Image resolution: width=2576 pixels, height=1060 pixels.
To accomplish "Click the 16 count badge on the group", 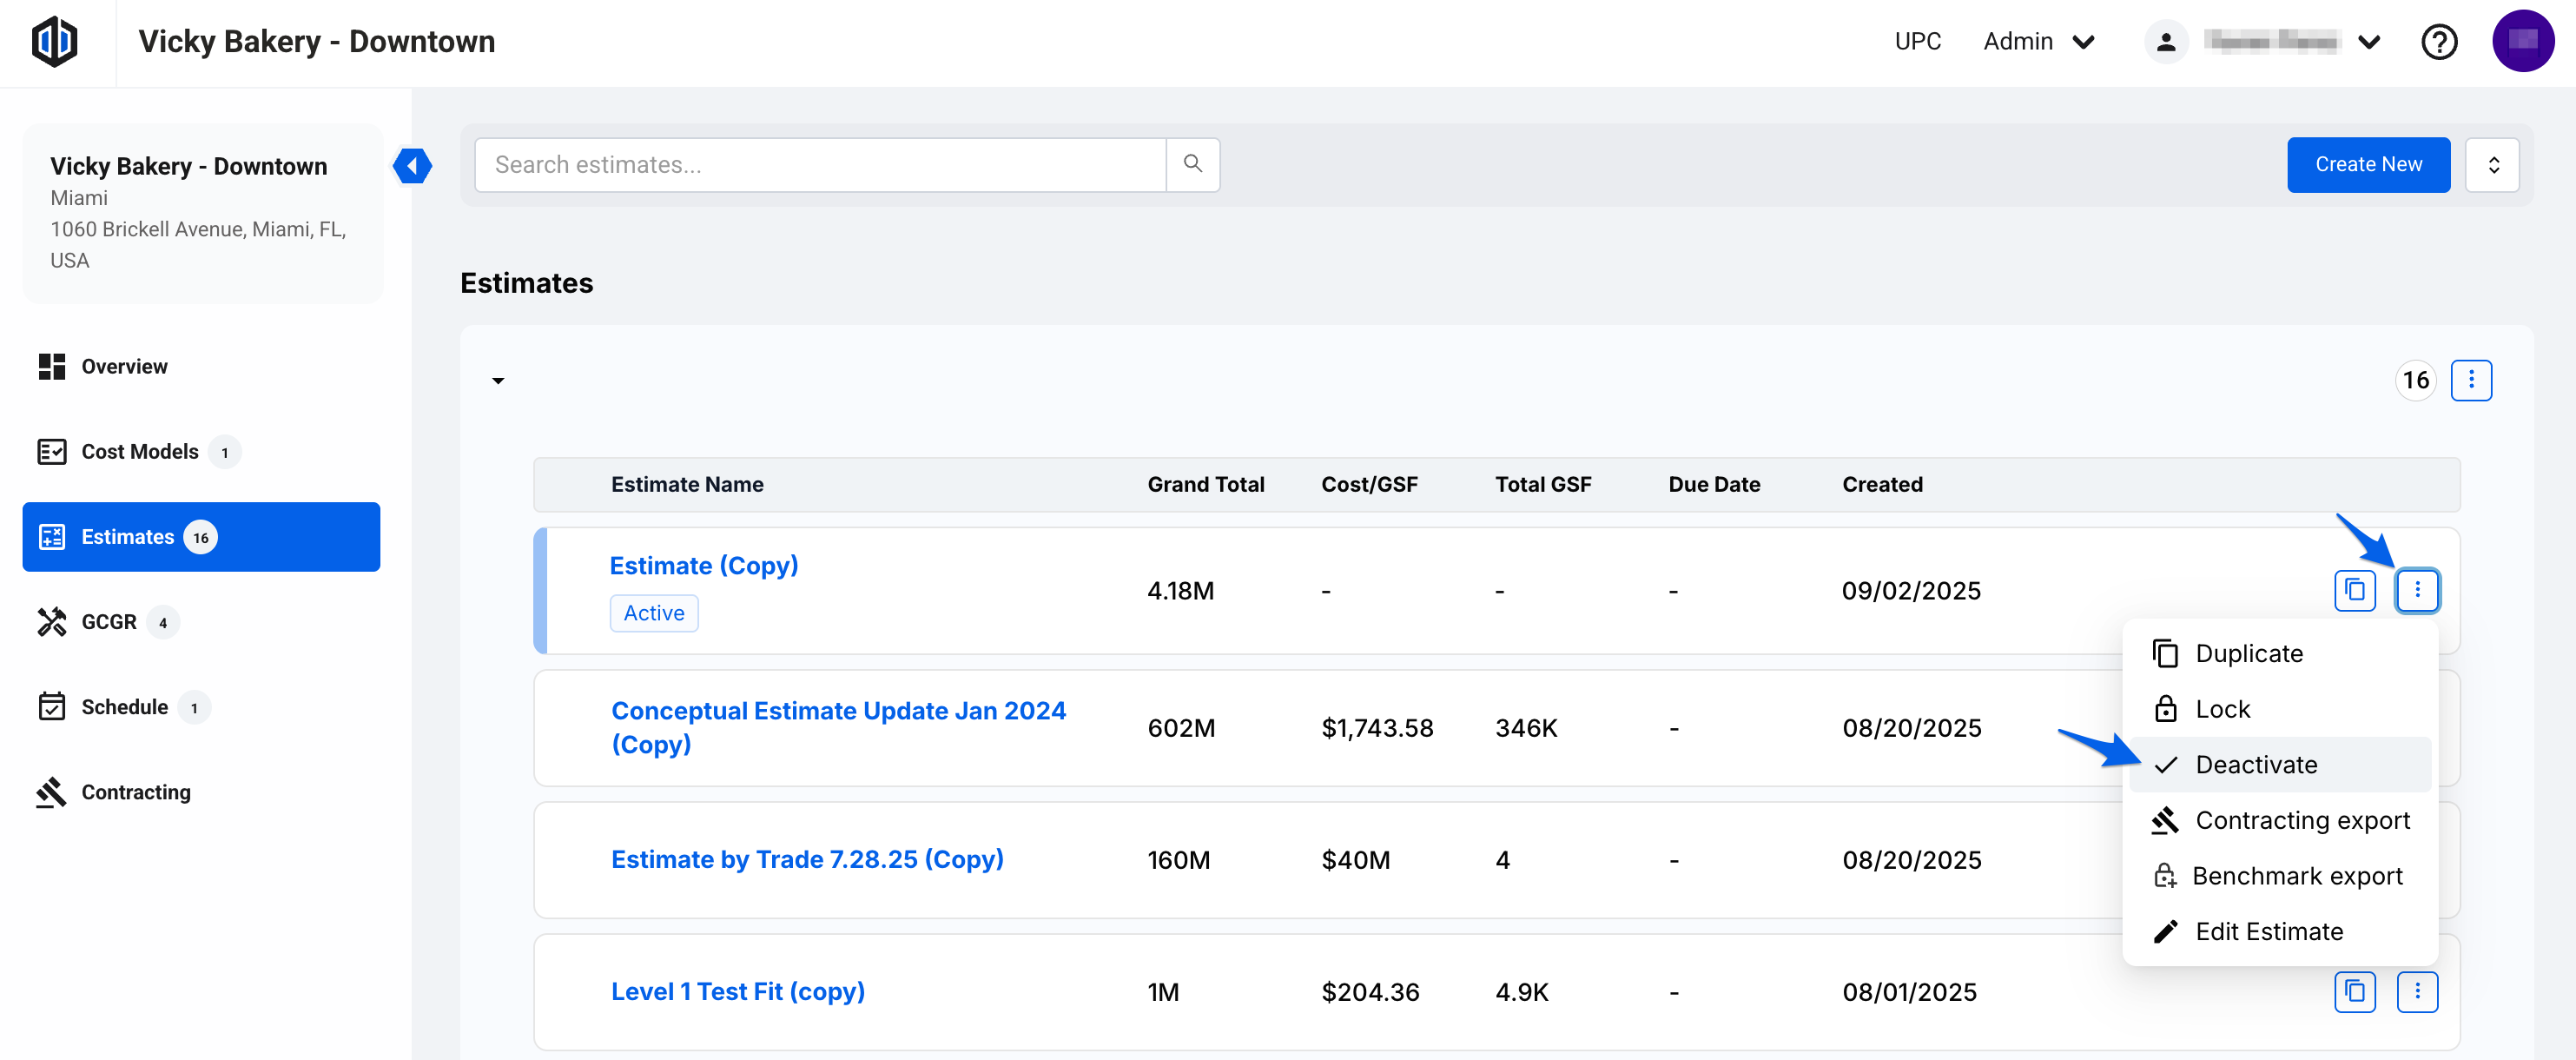I will tap(2415, 380).
